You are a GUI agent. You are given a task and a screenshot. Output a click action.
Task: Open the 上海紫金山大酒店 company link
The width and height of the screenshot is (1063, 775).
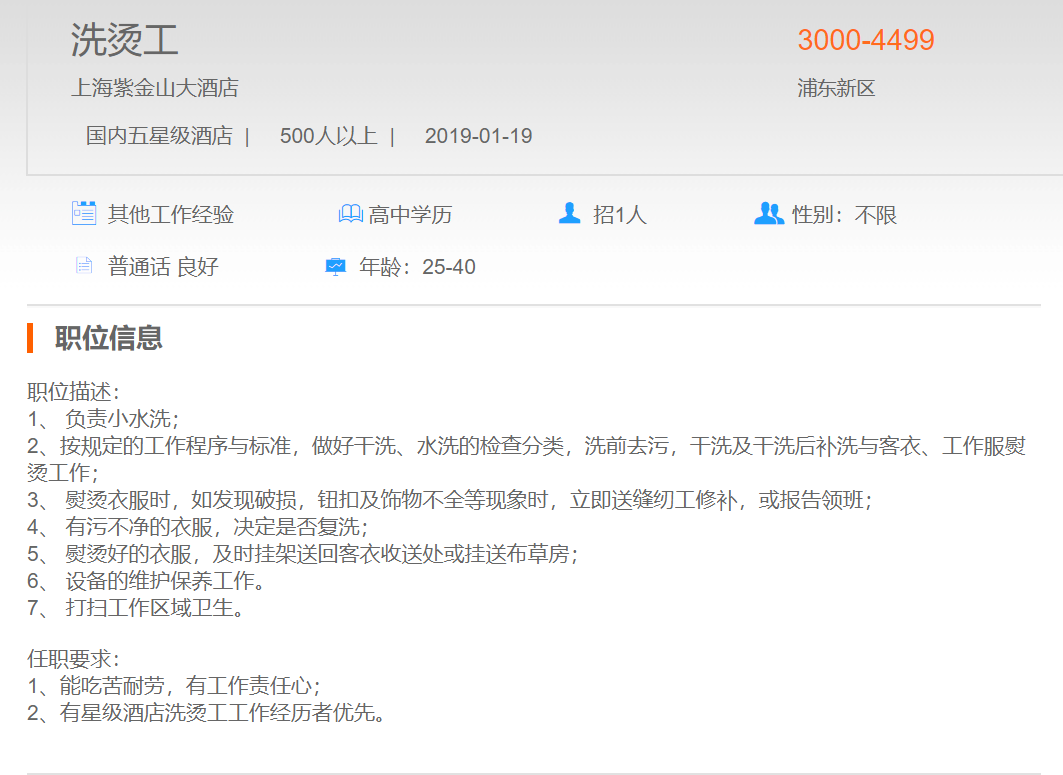[154, 88]
